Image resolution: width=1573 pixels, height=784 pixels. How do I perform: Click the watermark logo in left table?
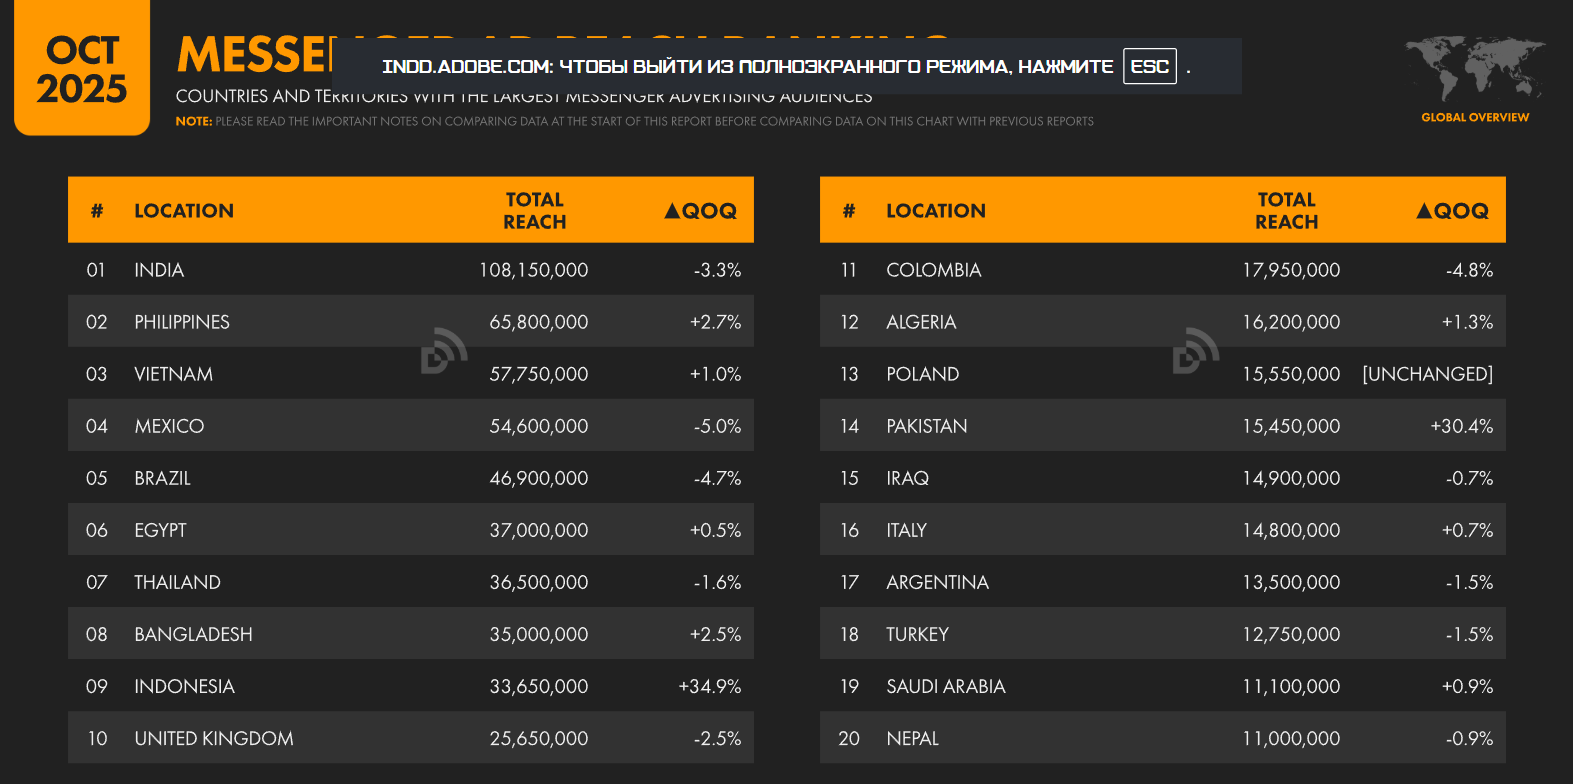coord(444,350)
